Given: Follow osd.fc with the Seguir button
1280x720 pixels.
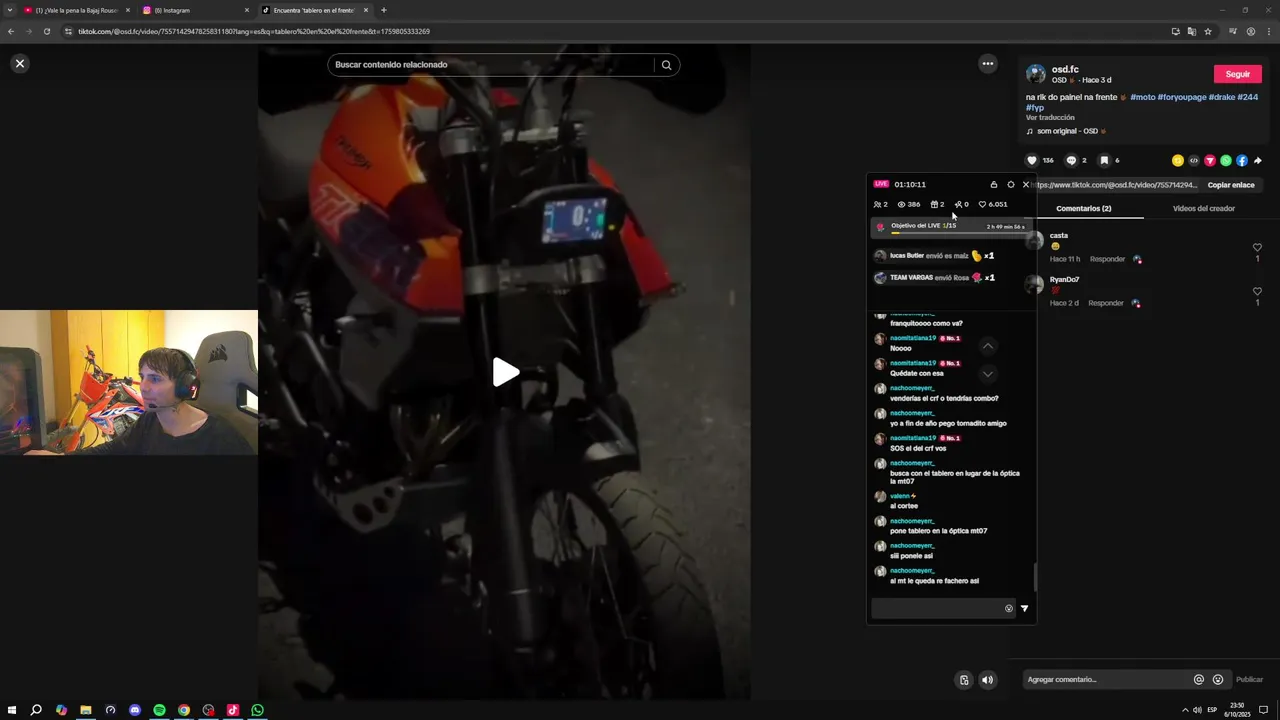Looking at the screenshot, I should [x=1237, y=74].
